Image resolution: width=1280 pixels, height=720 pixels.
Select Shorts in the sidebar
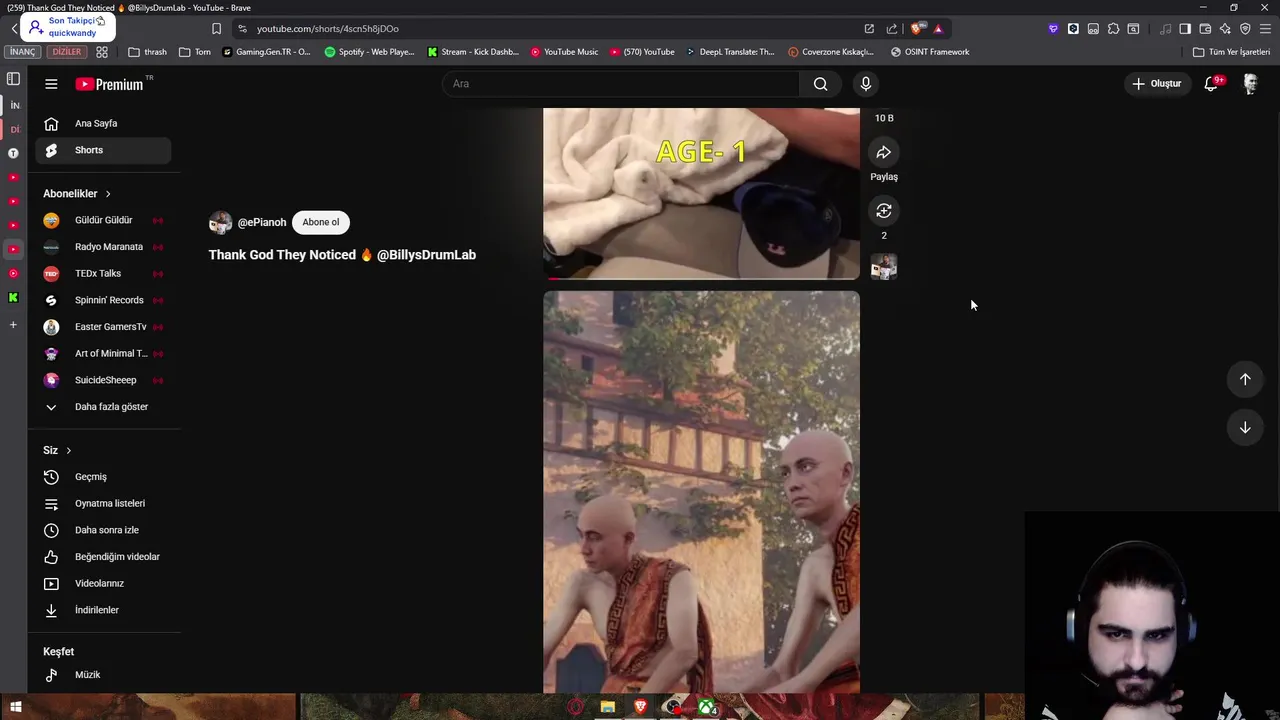point(103,150)
